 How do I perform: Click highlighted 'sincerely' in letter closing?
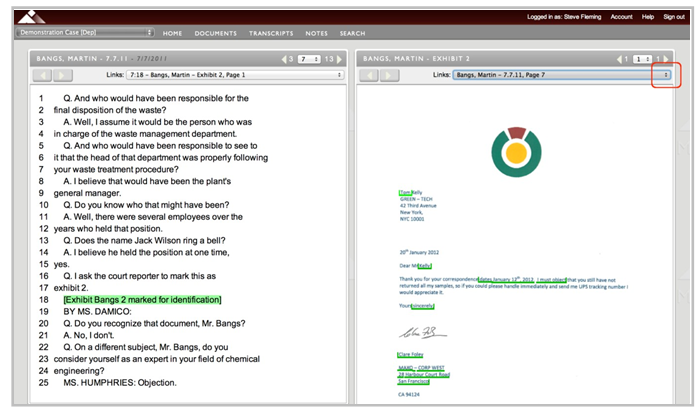[x=422, y=306]
